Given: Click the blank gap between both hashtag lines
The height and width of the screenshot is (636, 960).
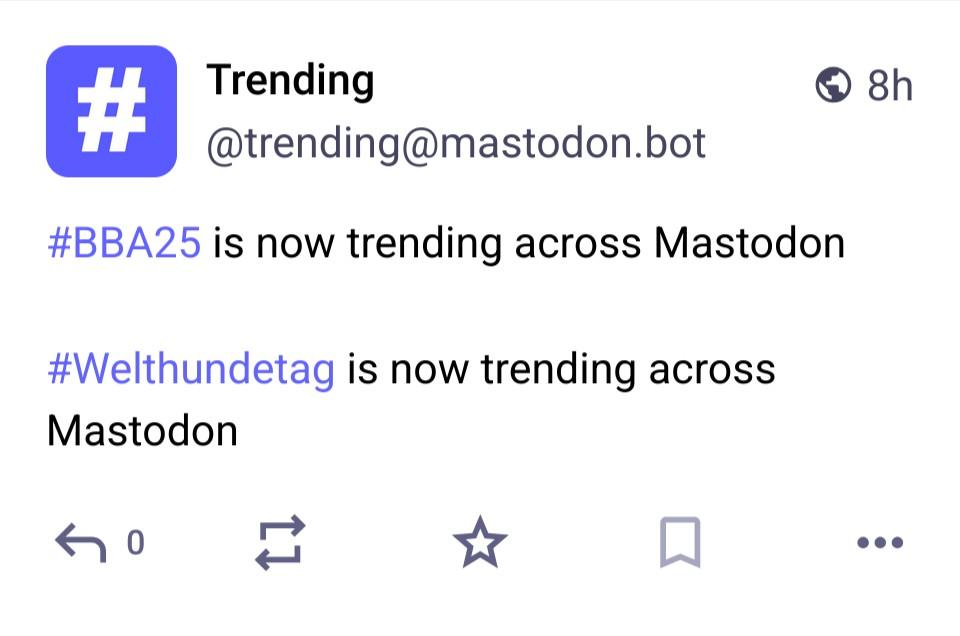Looking at the screenshot, I should [x=400, y=306].
